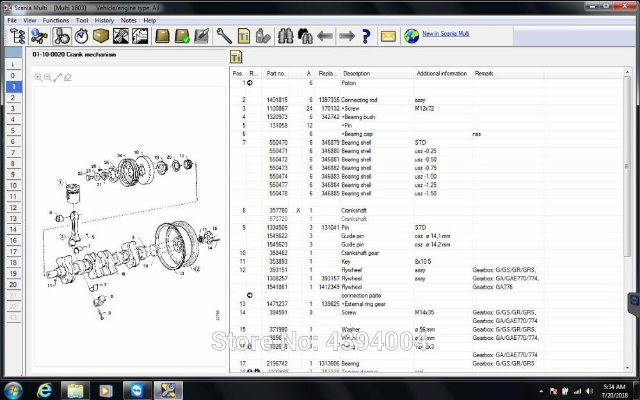Select page tab 5 in the sidebar
Viewport: 640px width, 400px height.
click(13, 130)
